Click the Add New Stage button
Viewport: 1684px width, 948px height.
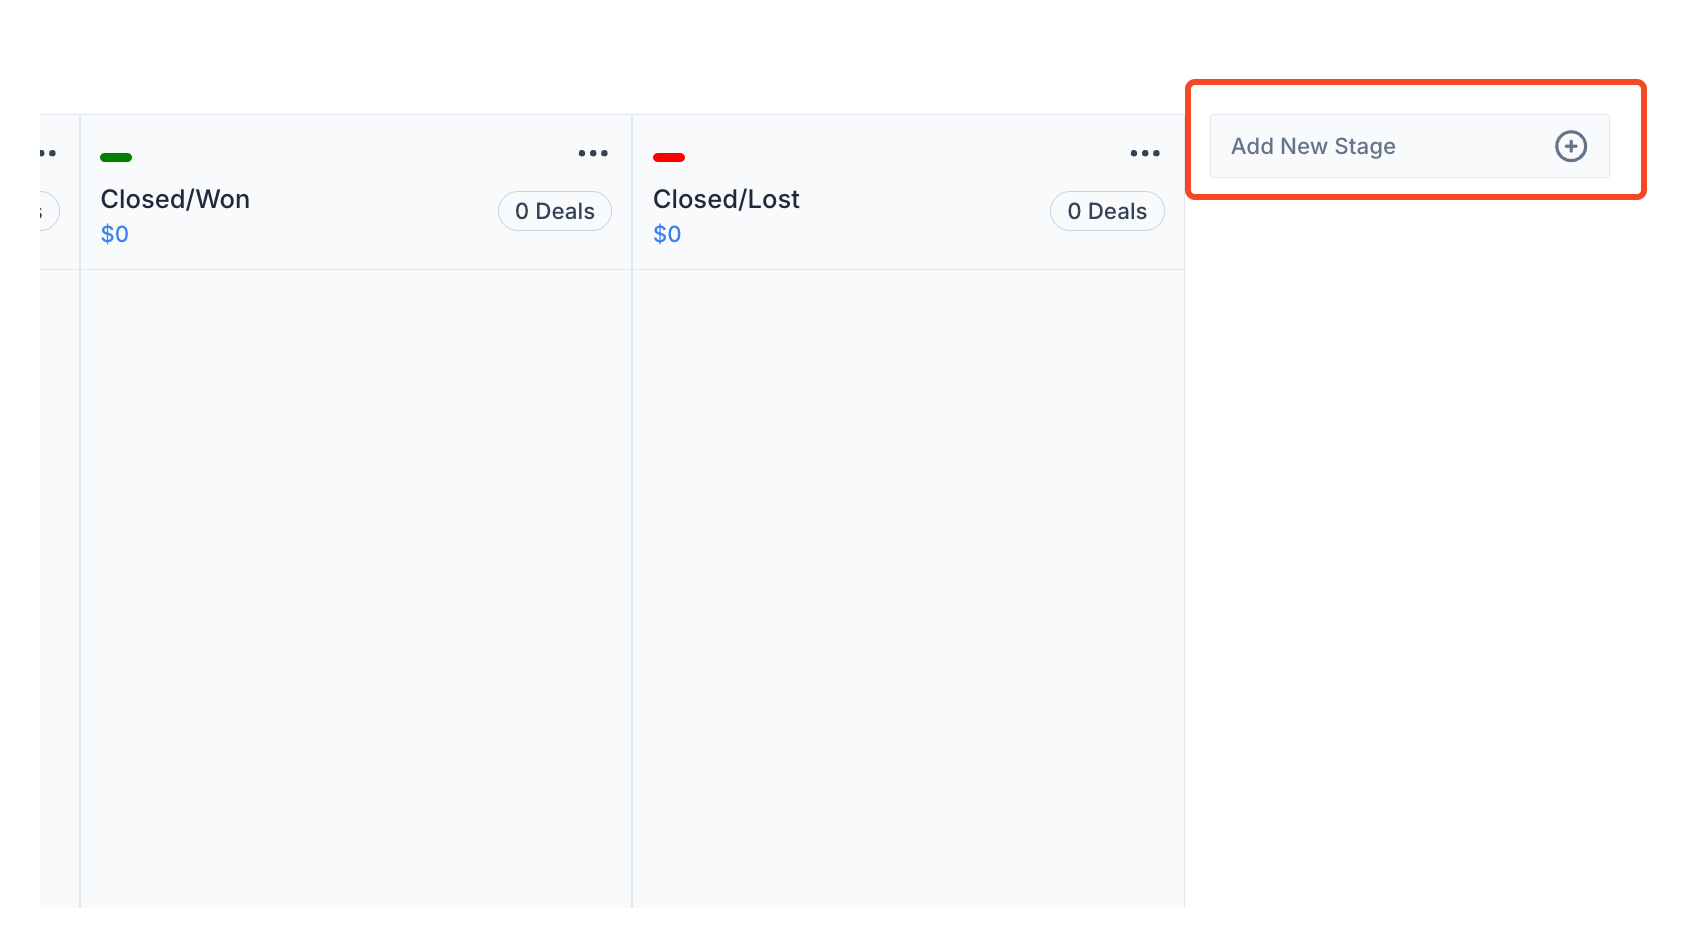[1409, 146]
